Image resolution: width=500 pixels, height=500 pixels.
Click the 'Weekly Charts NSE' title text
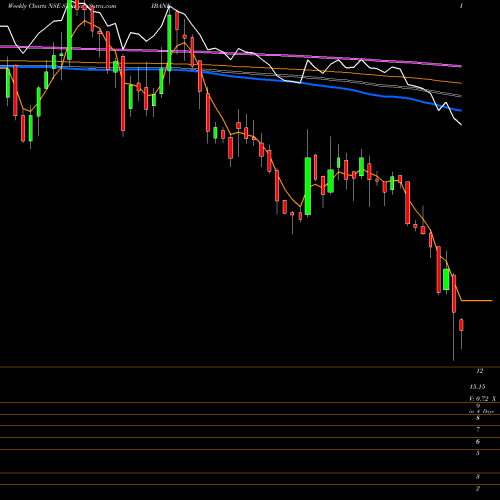point(33,6)
